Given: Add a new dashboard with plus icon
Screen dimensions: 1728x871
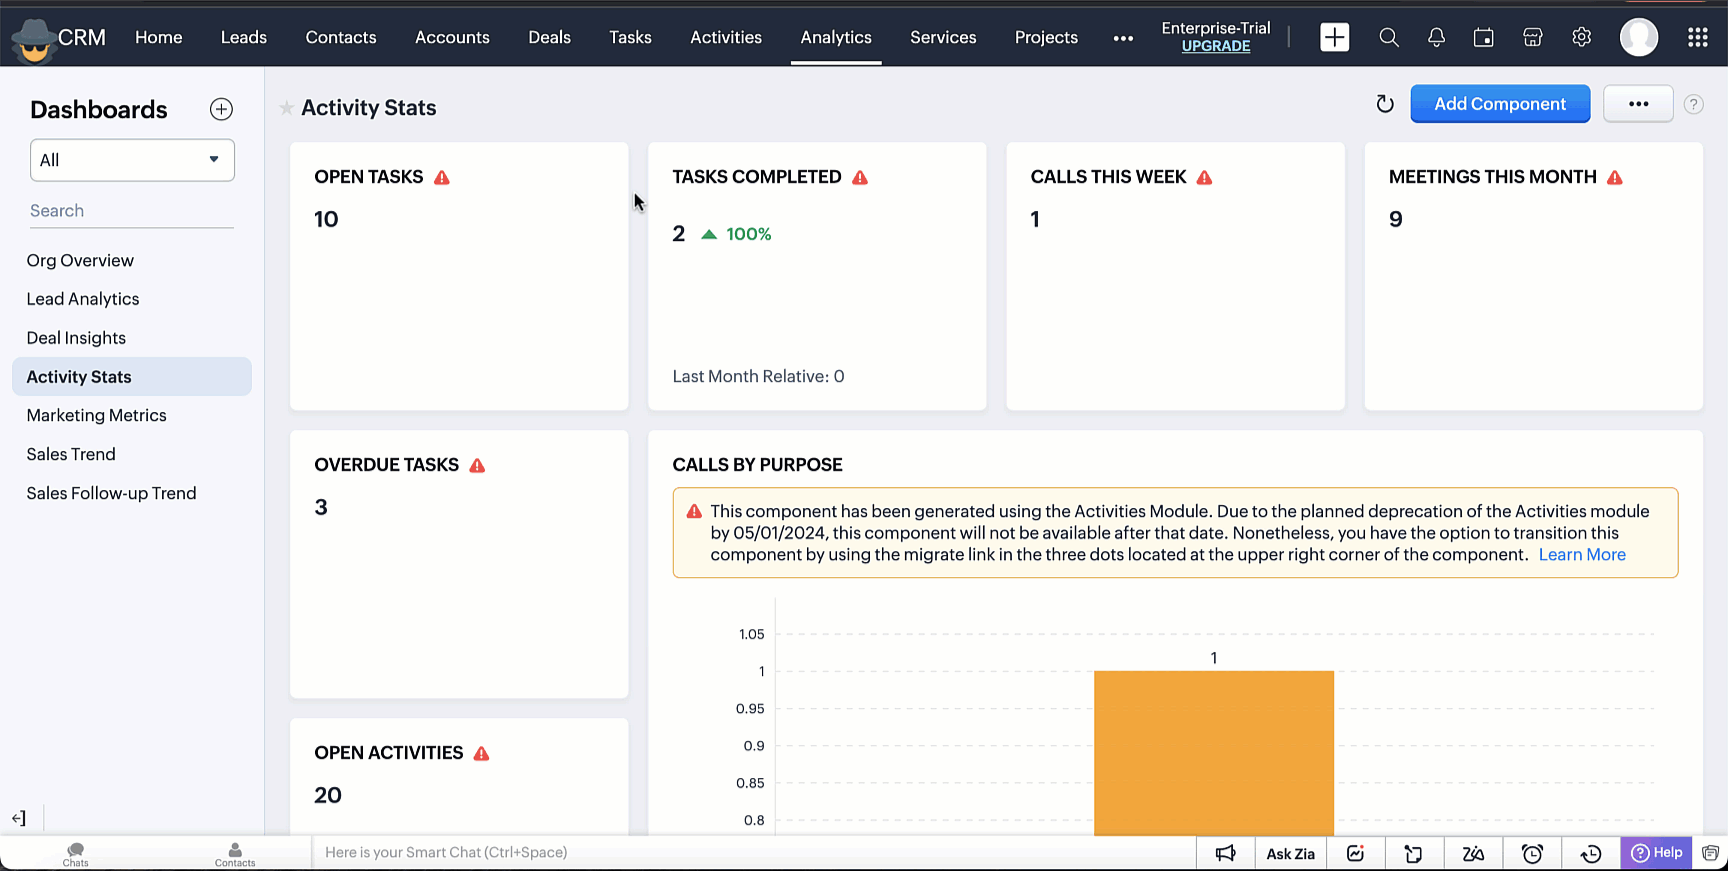Looking at the screenshot, I should (x=221, y=109).
